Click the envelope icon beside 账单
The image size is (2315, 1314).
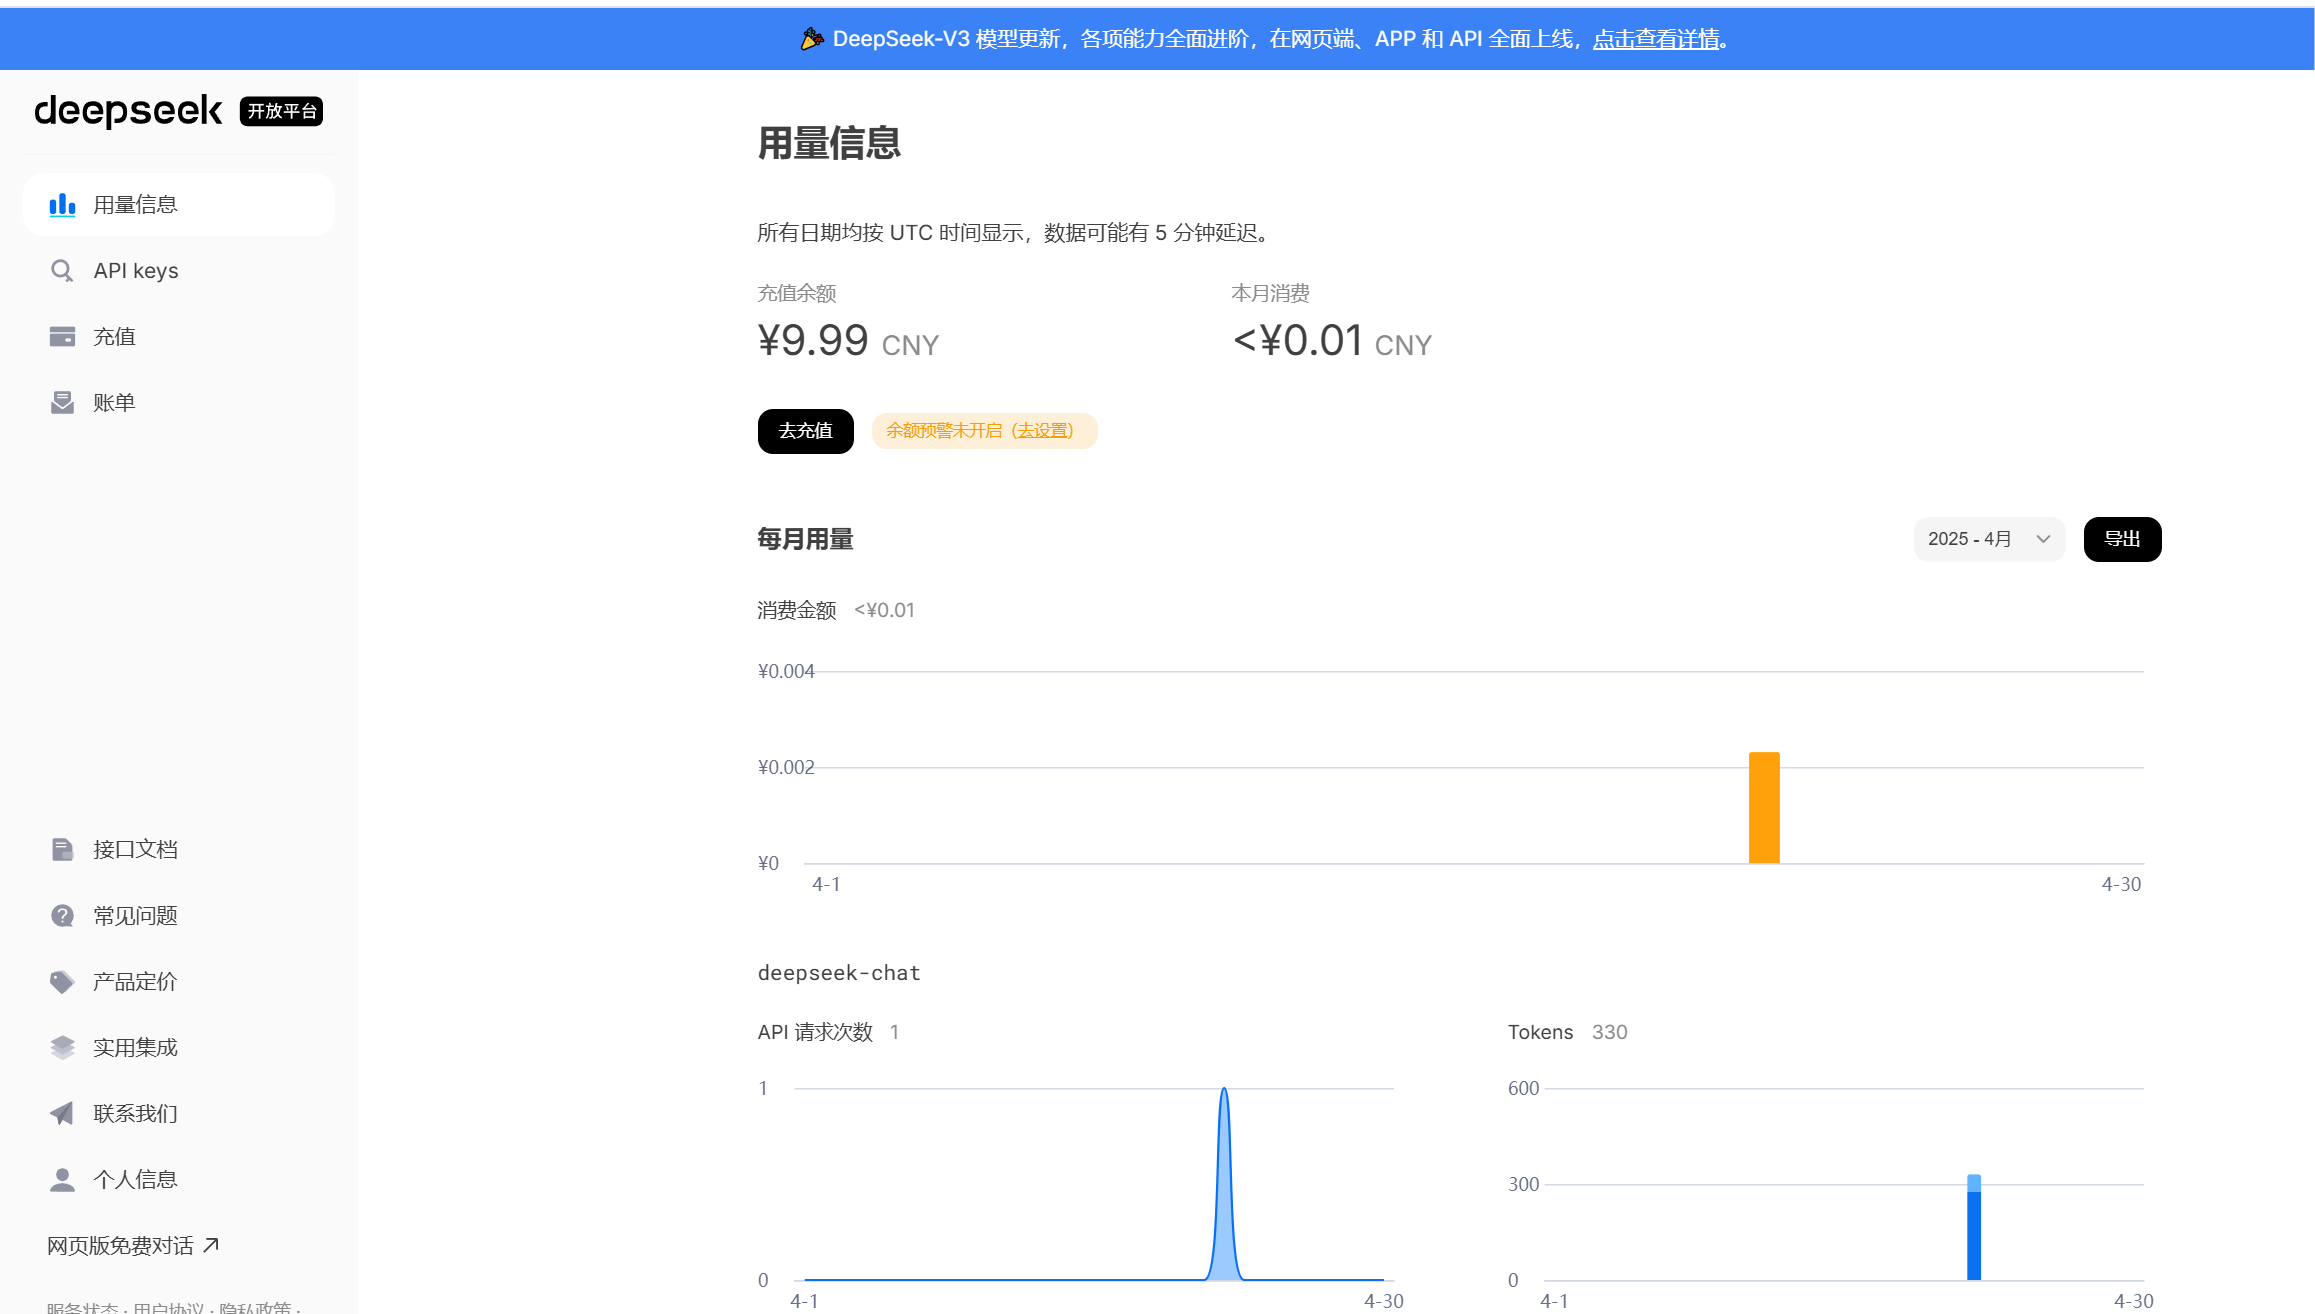point(62,403)
